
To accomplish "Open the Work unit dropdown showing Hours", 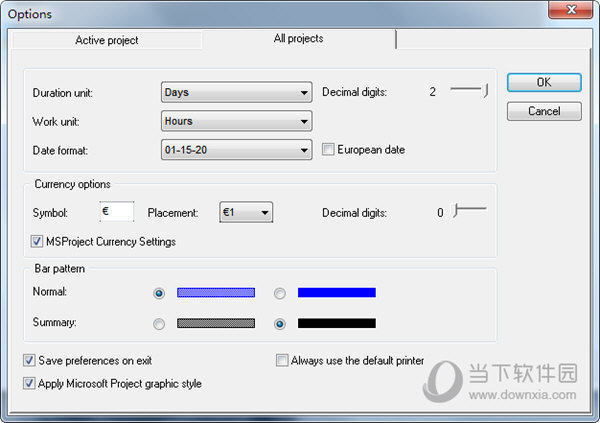I will (236, 121).
